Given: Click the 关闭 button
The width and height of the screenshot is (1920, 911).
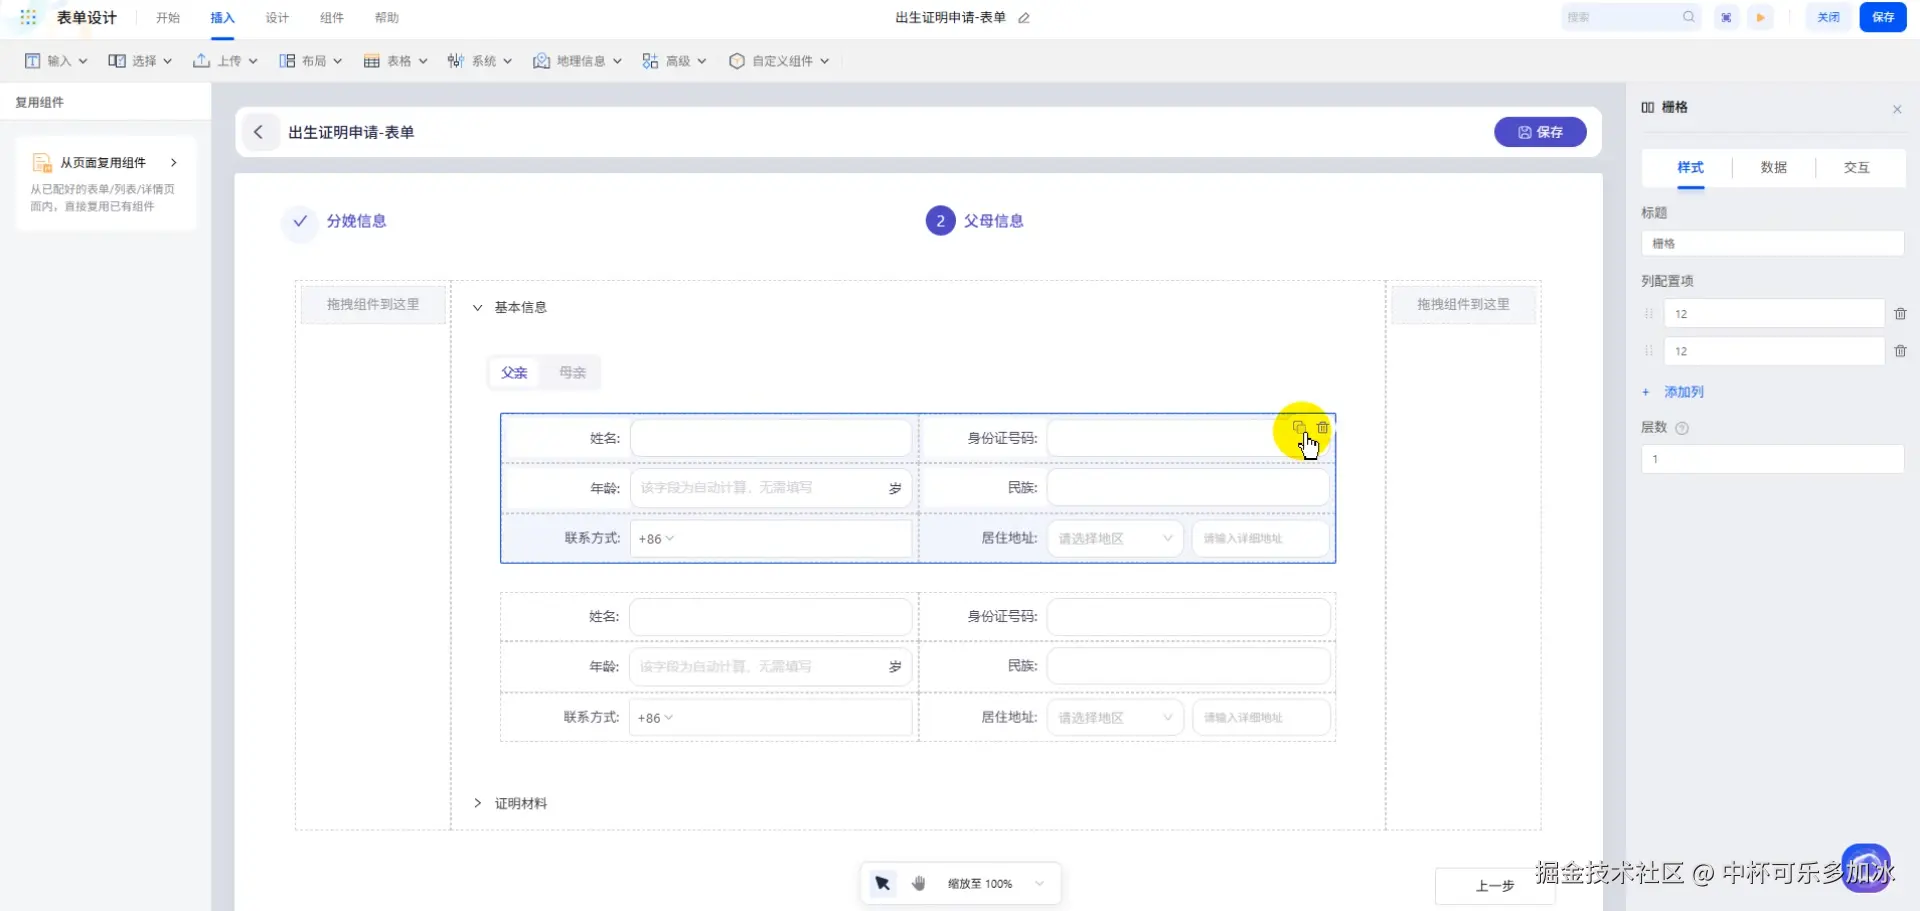Looking at the screenshot, I should point(1829,17).
